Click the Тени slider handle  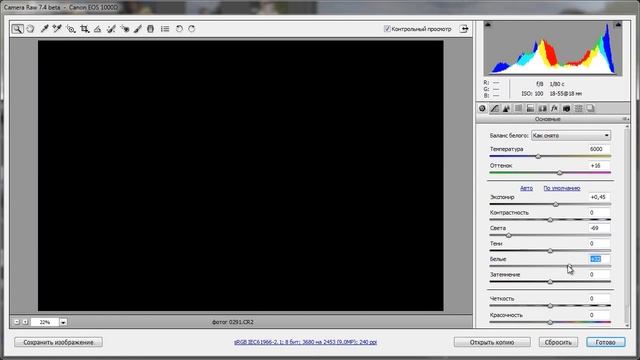coord(550,251)
